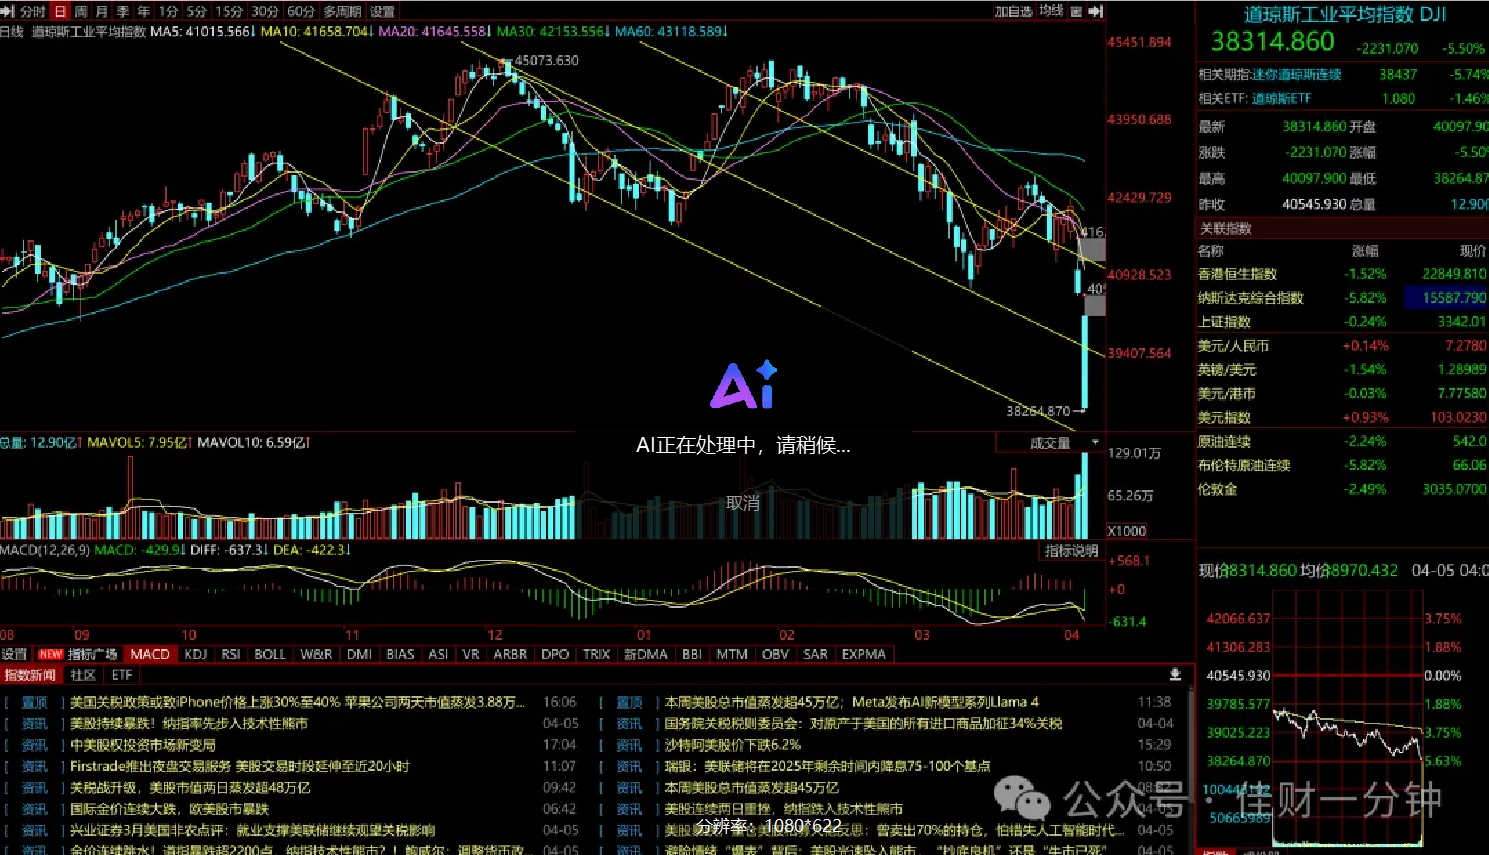1489x855 pixels.
Task: Select the BBI indicator tab
Action: click(692, 654)
